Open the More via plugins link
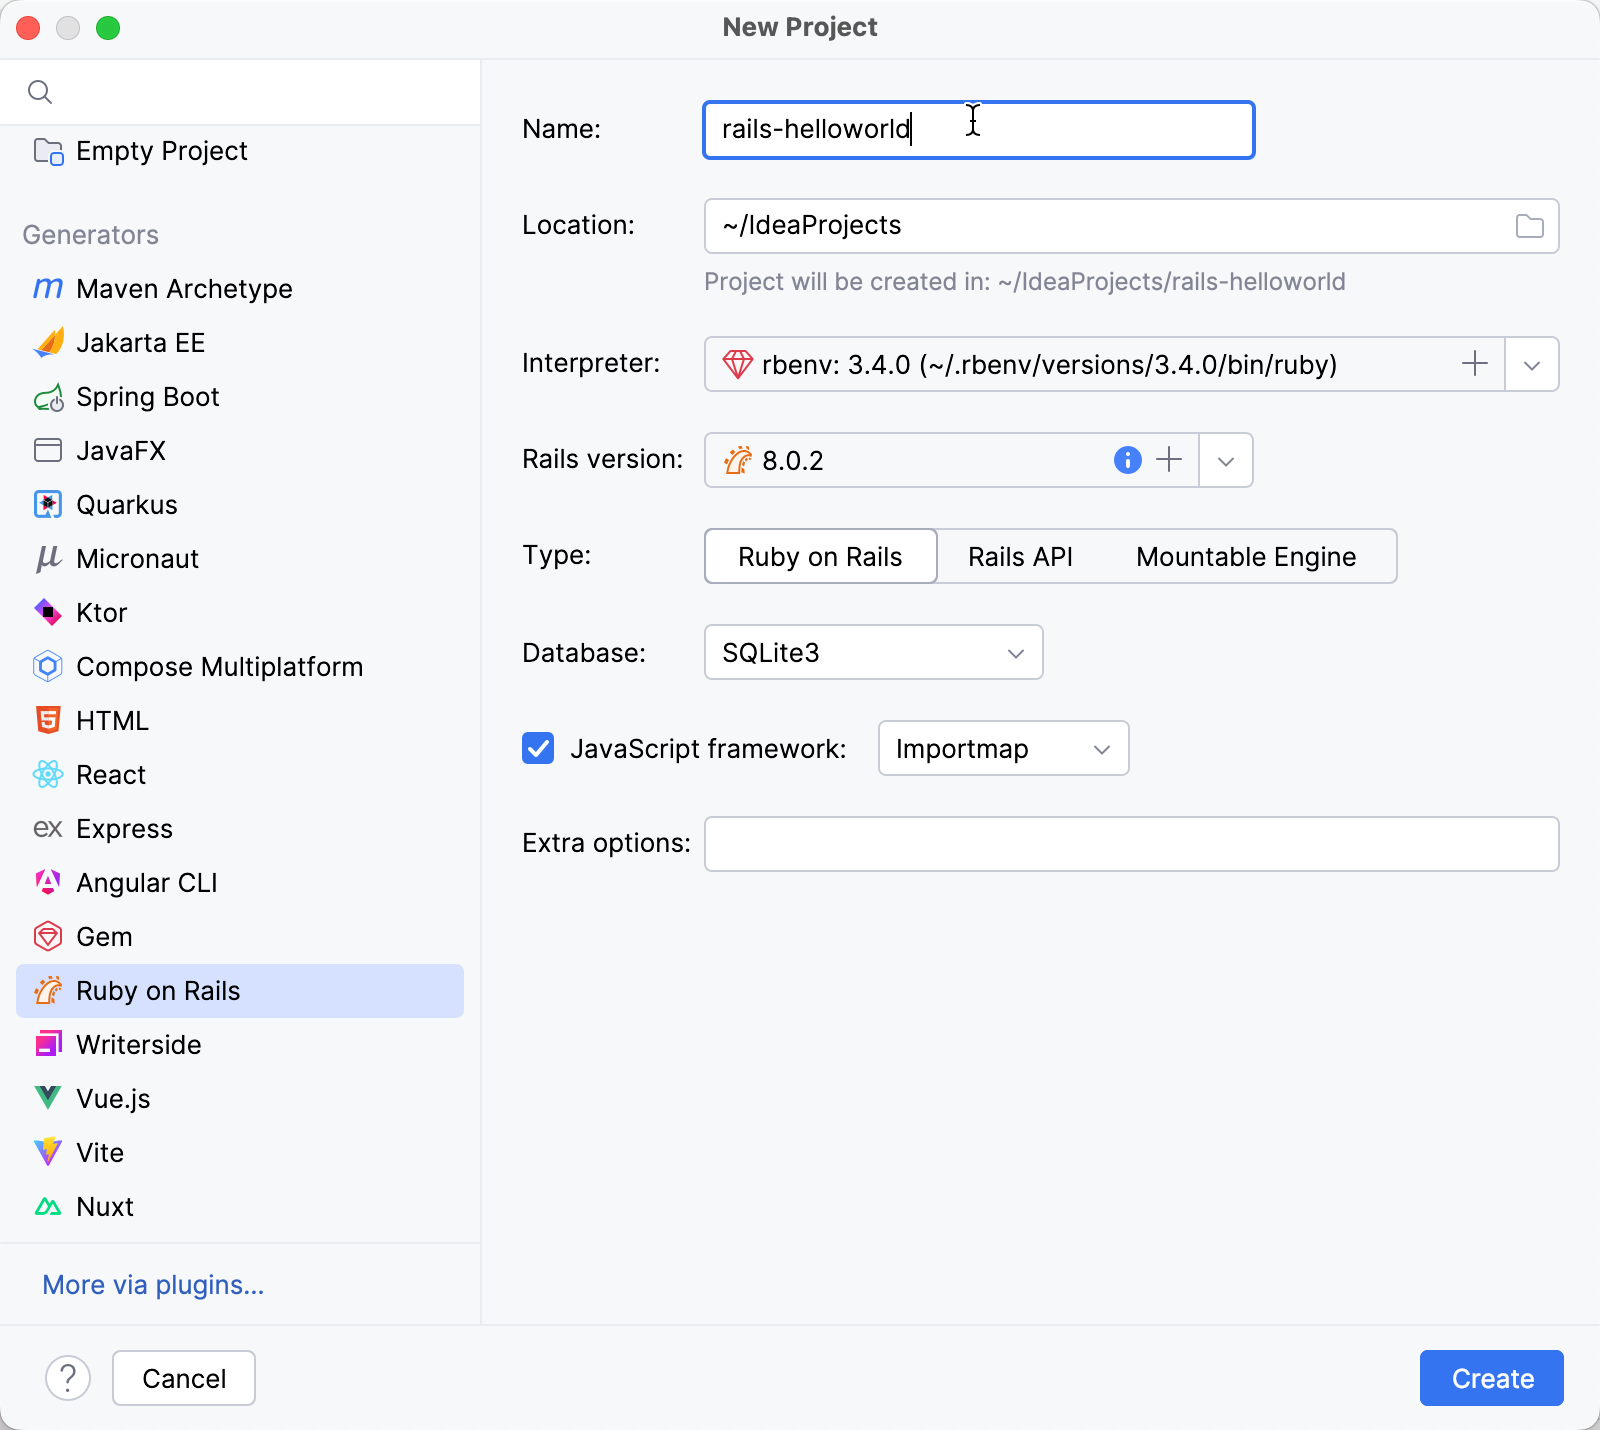Viewport: 1600px width, 1430px height. [153, 1285]
